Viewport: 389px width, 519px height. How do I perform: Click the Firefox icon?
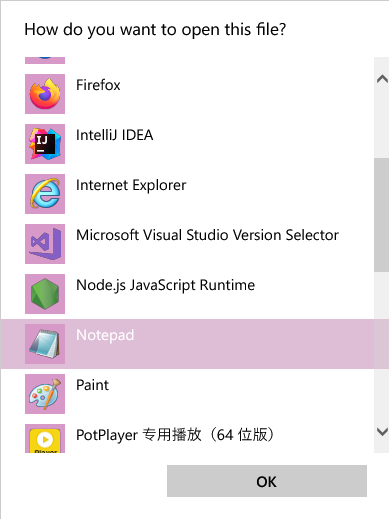click(45, 94)
